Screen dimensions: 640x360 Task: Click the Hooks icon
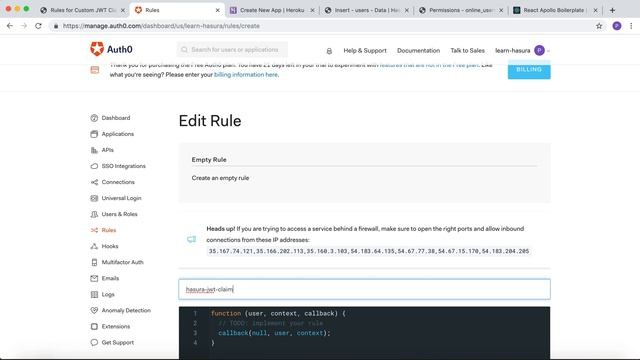pos(94,246)
